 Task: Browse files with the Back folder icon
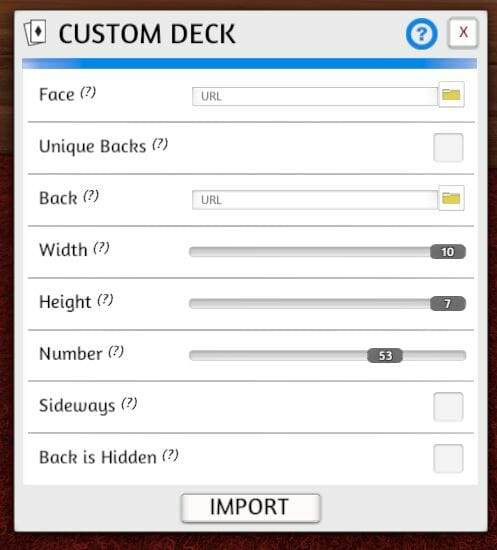(451, 198)
